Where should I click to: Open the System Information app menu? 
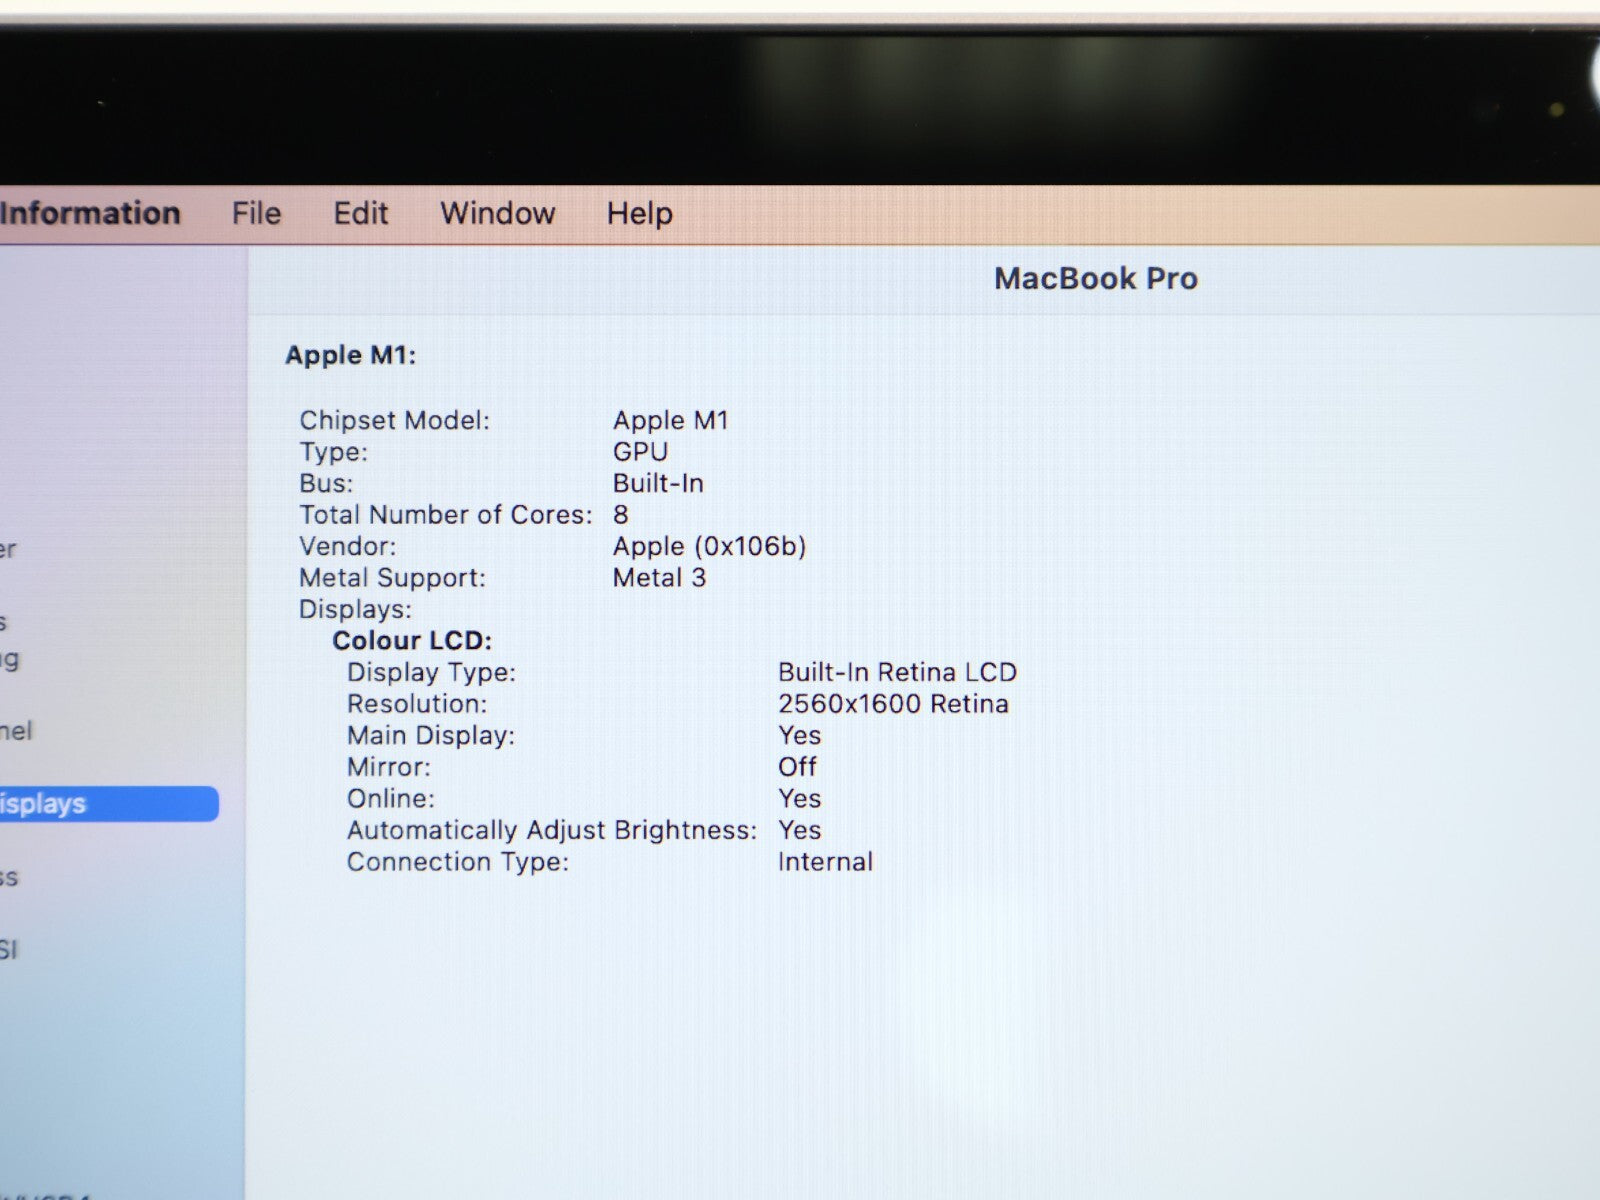pyautogui.click(x=90, y=213)
